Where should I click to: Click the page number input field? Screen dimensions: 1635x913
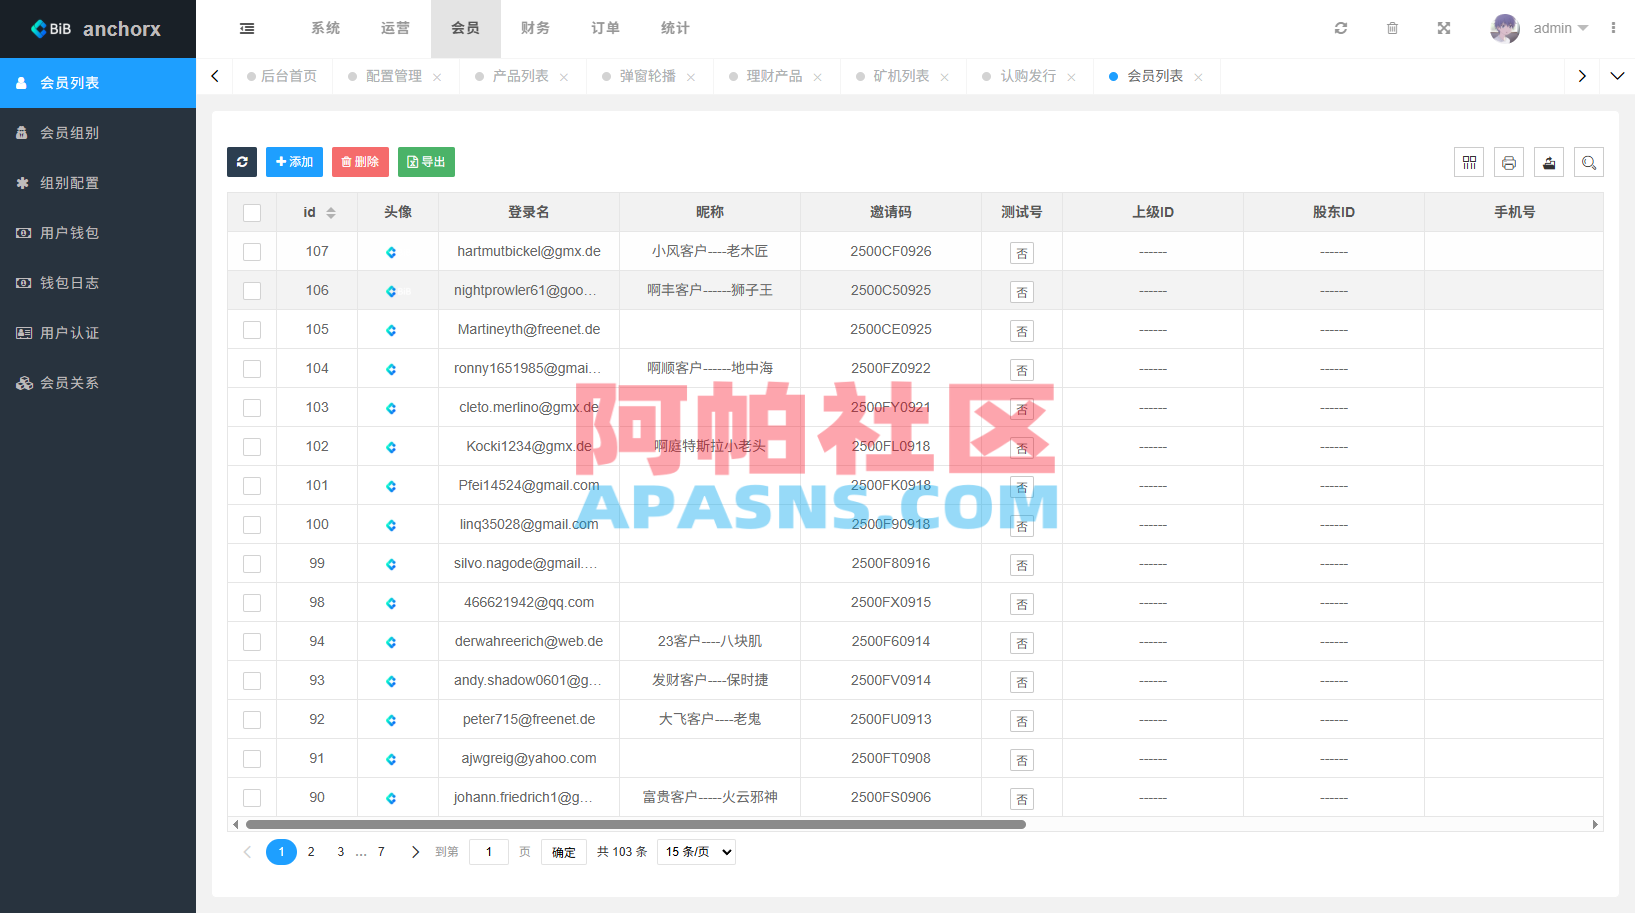[489, 852]
